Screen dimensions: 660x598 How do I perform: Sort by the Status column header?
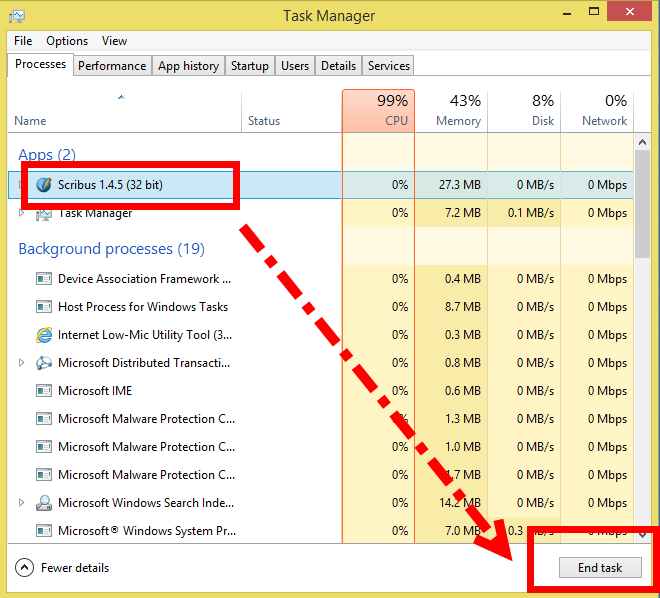(x=292, y=112)
